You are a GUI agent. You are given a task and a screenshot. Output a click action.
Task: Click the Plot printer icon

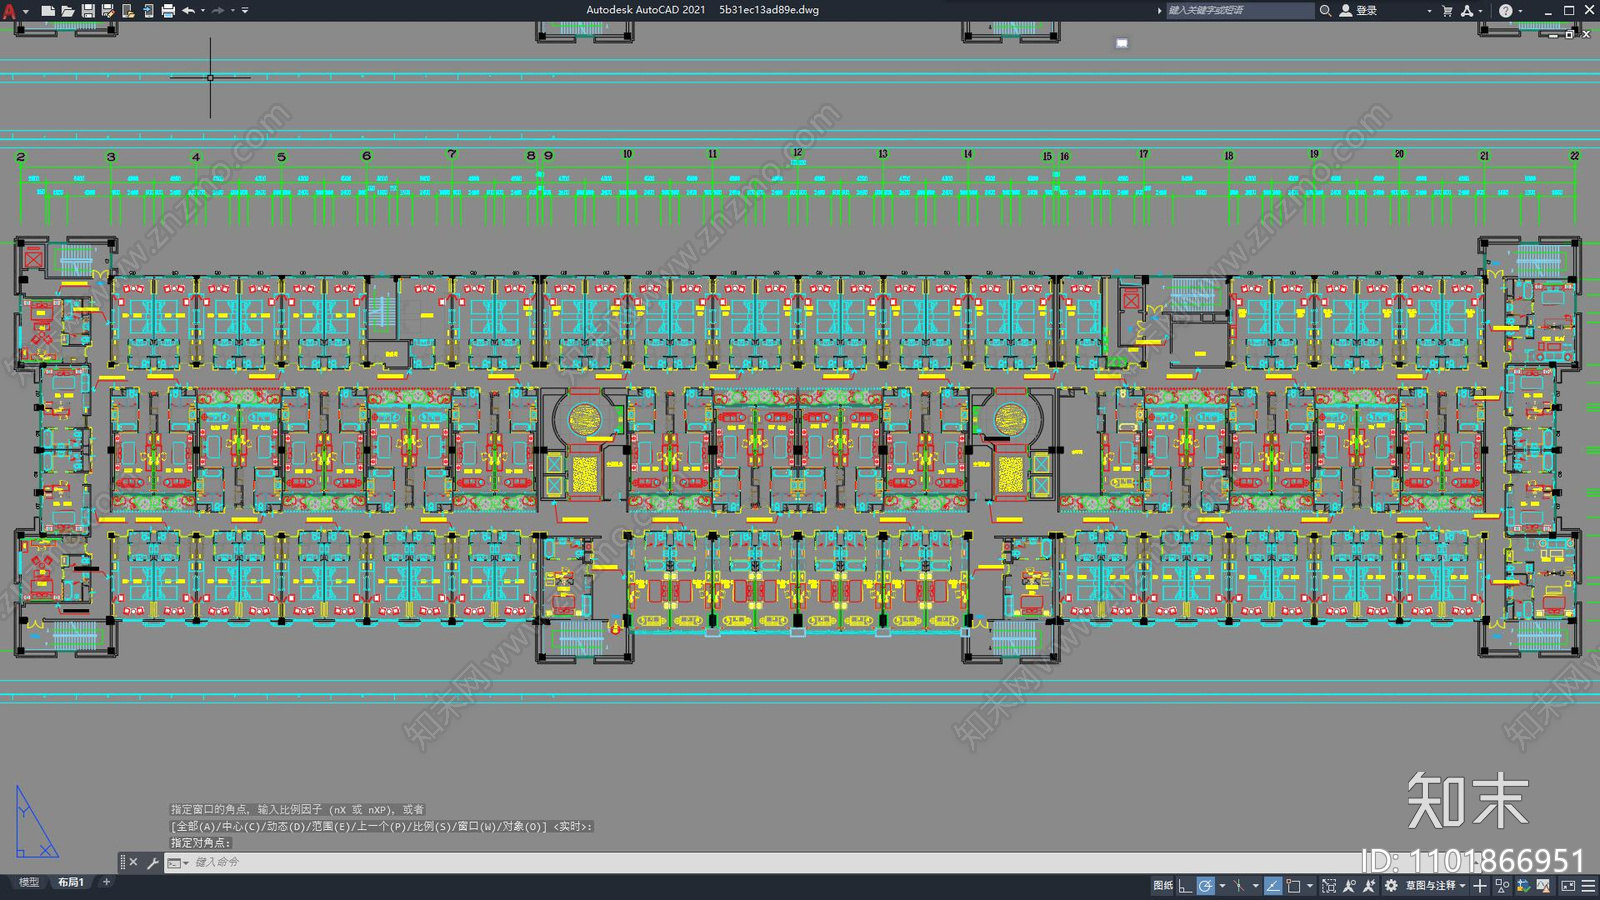168,10
